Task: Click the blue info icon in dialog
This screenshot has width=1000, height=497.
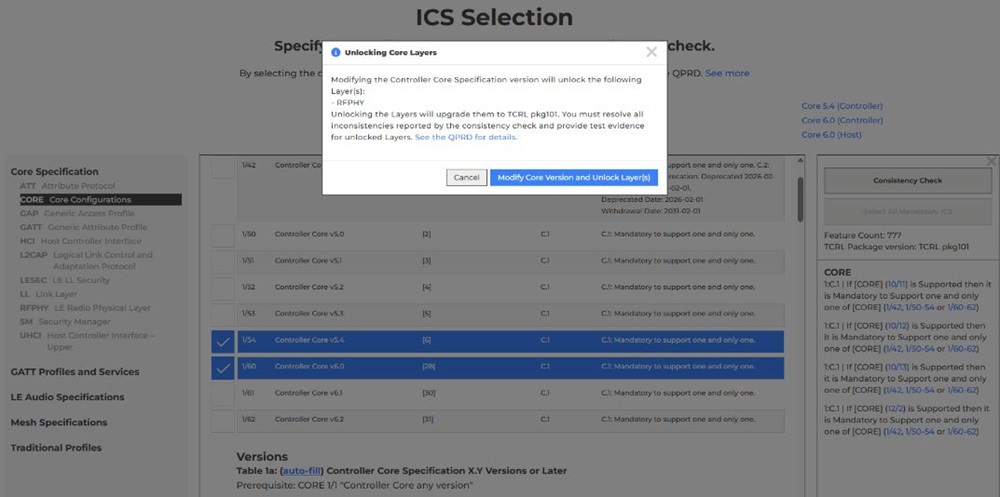Action: [x=336, y=52]
